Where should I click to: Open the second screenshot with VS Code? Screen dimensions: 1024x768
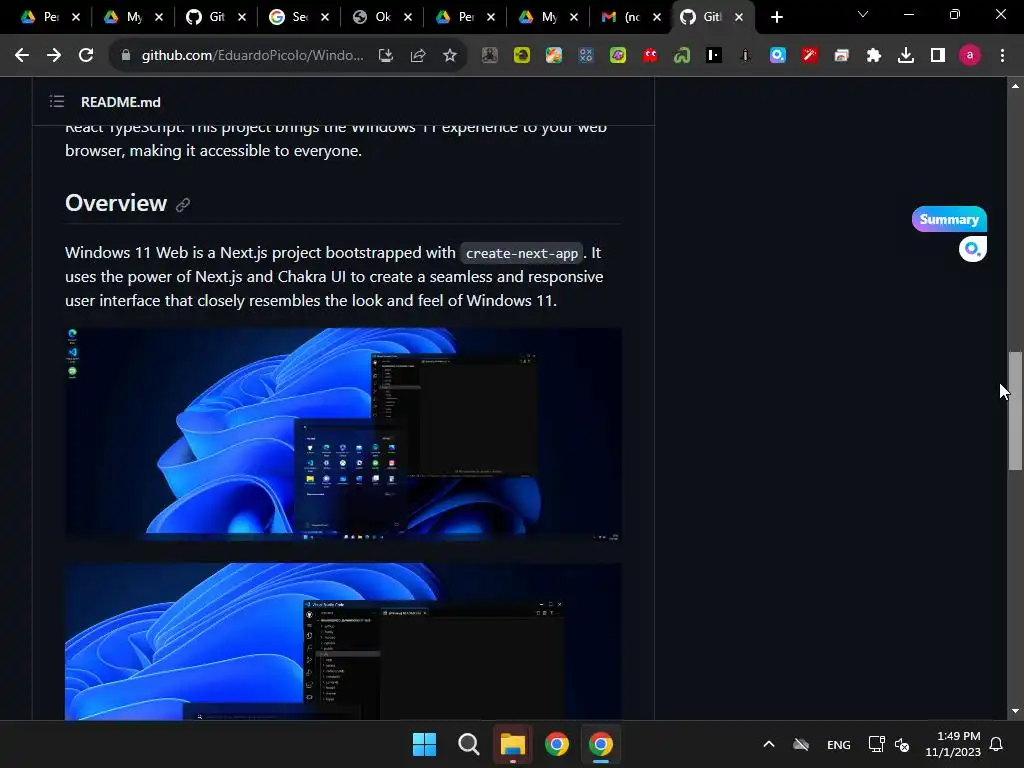[x=343, y=641]
